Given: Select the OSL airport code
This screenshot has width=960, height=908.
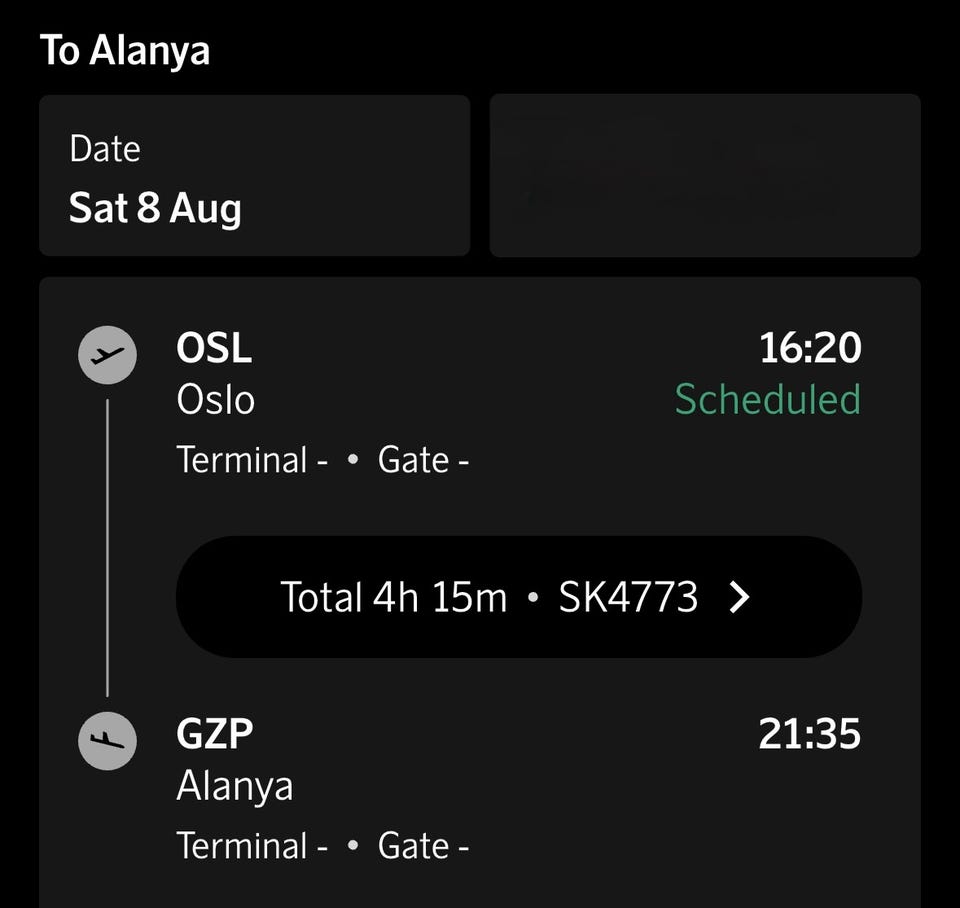Looking at the screenshot, I should 214,348.
